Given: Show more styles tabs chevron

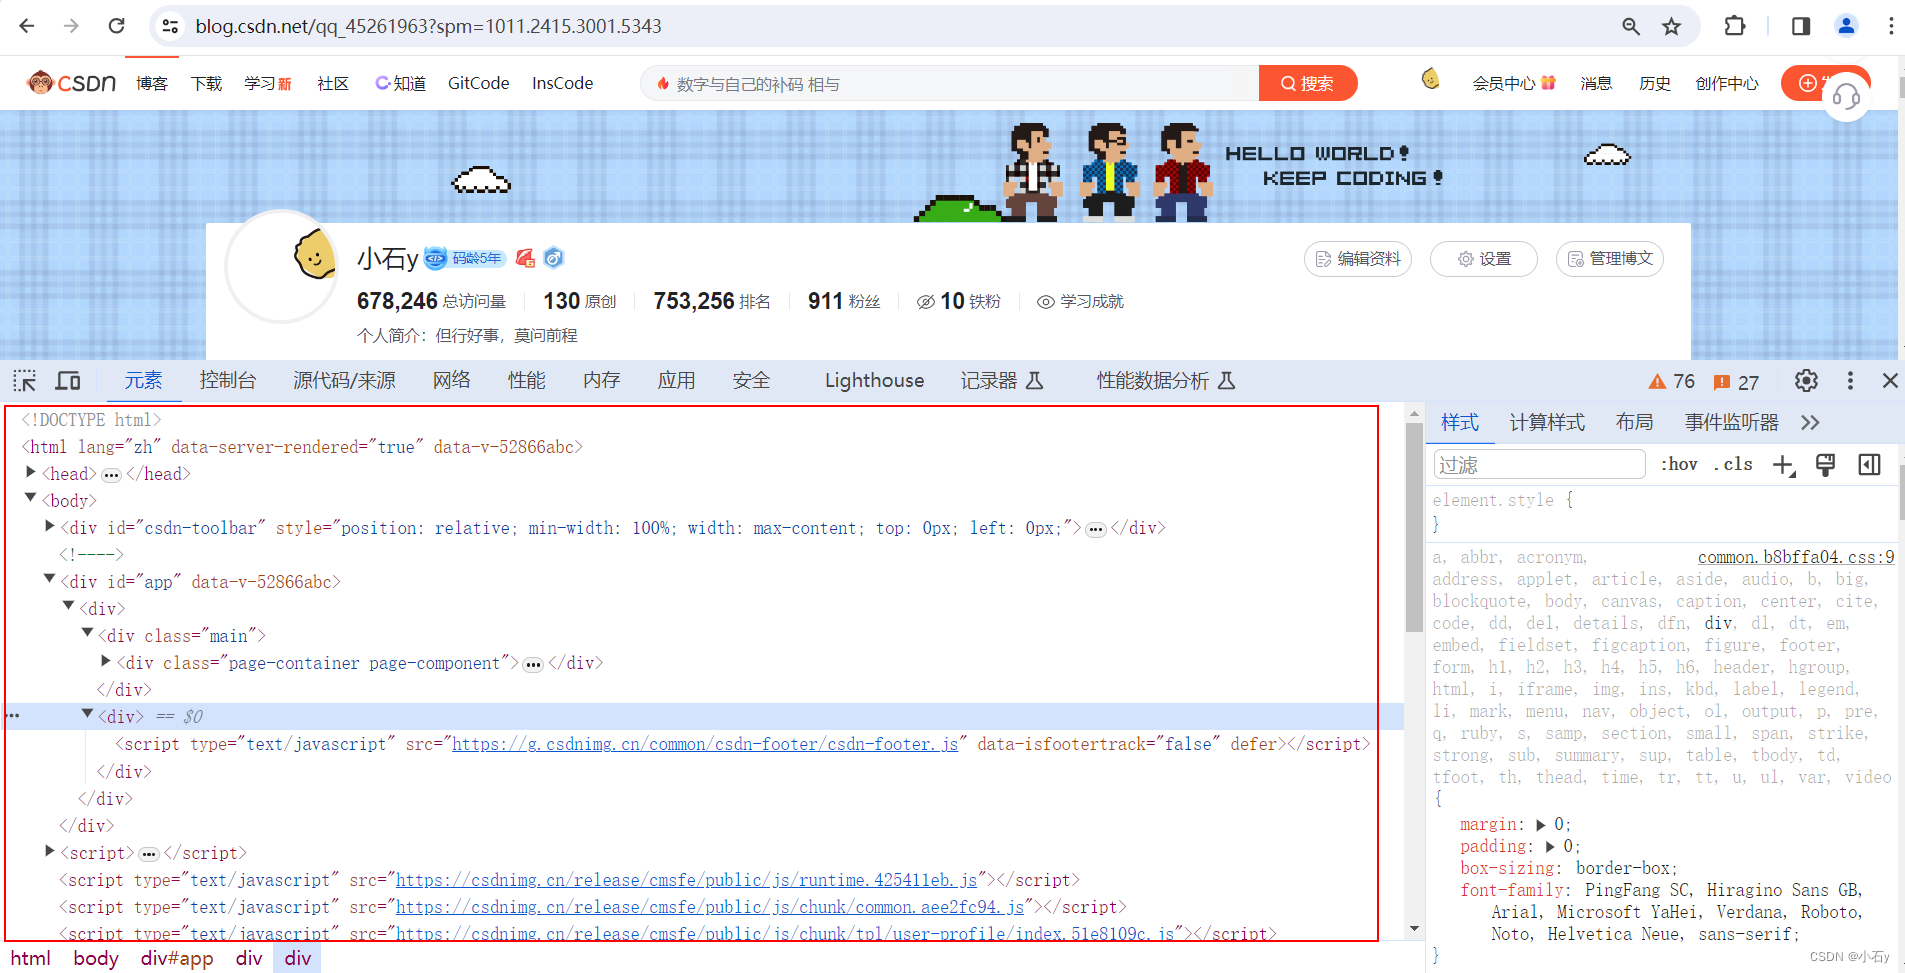Looking at the screenshot, I should 1810,423.
